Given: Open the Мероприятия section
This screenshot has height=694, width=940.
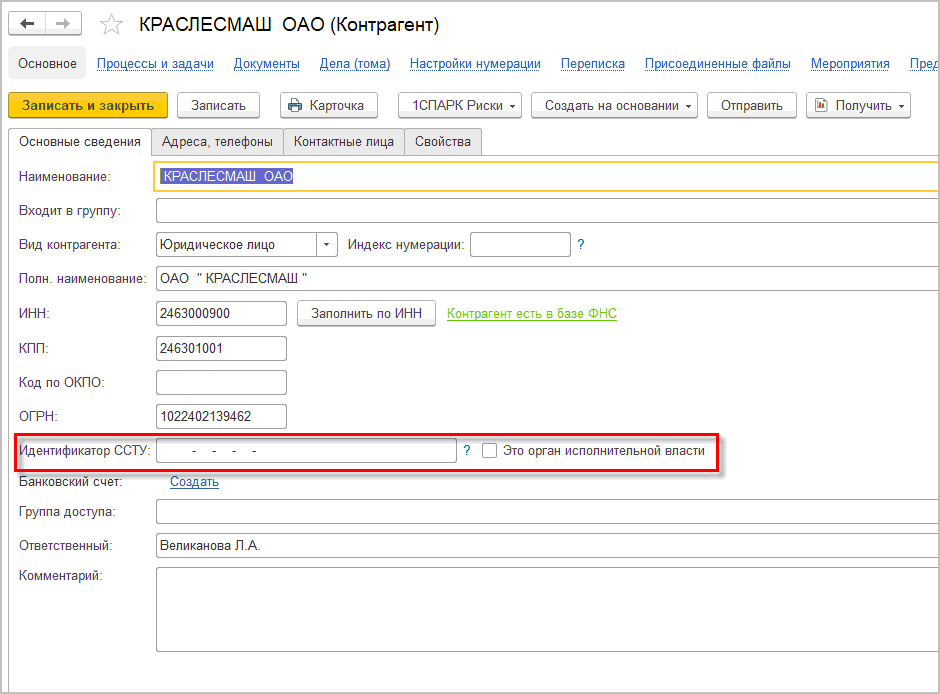Looking at the screenshot, I should 850,64.
